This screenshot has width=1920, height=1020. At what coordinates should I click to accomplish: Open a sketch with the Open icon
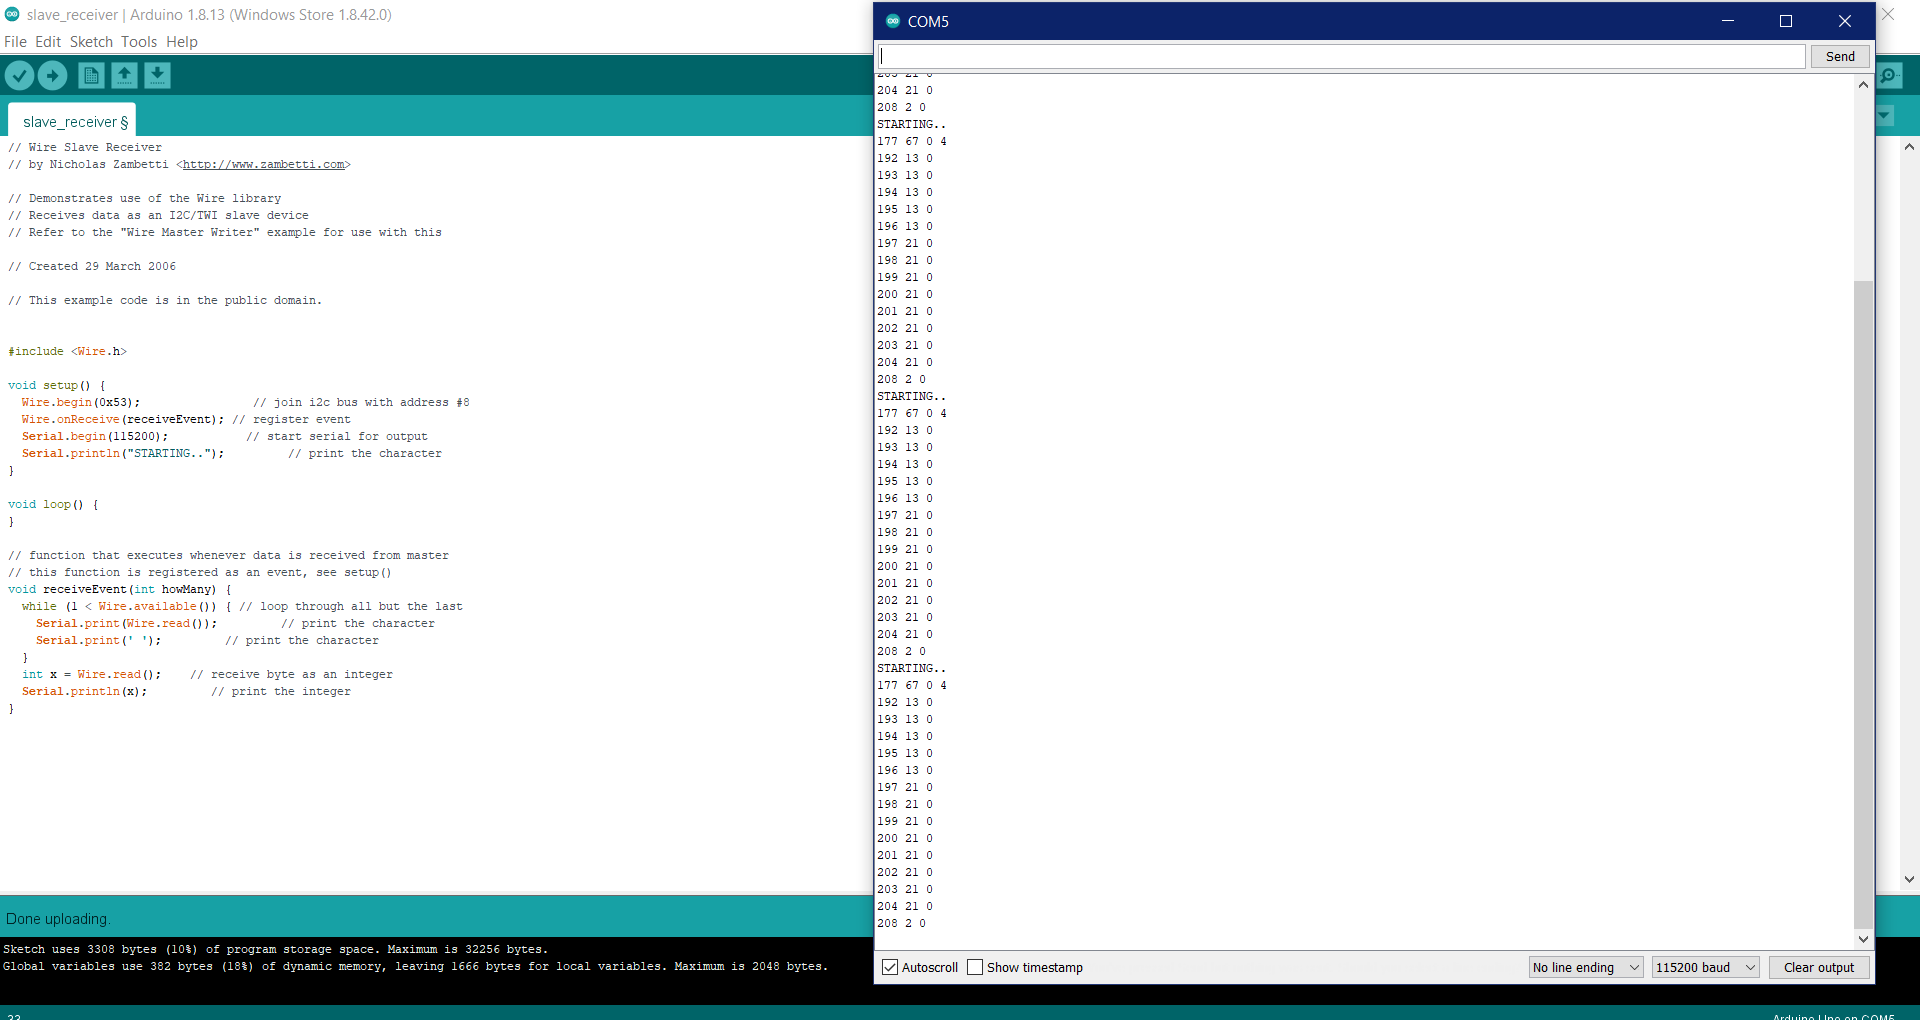point(124,75)
